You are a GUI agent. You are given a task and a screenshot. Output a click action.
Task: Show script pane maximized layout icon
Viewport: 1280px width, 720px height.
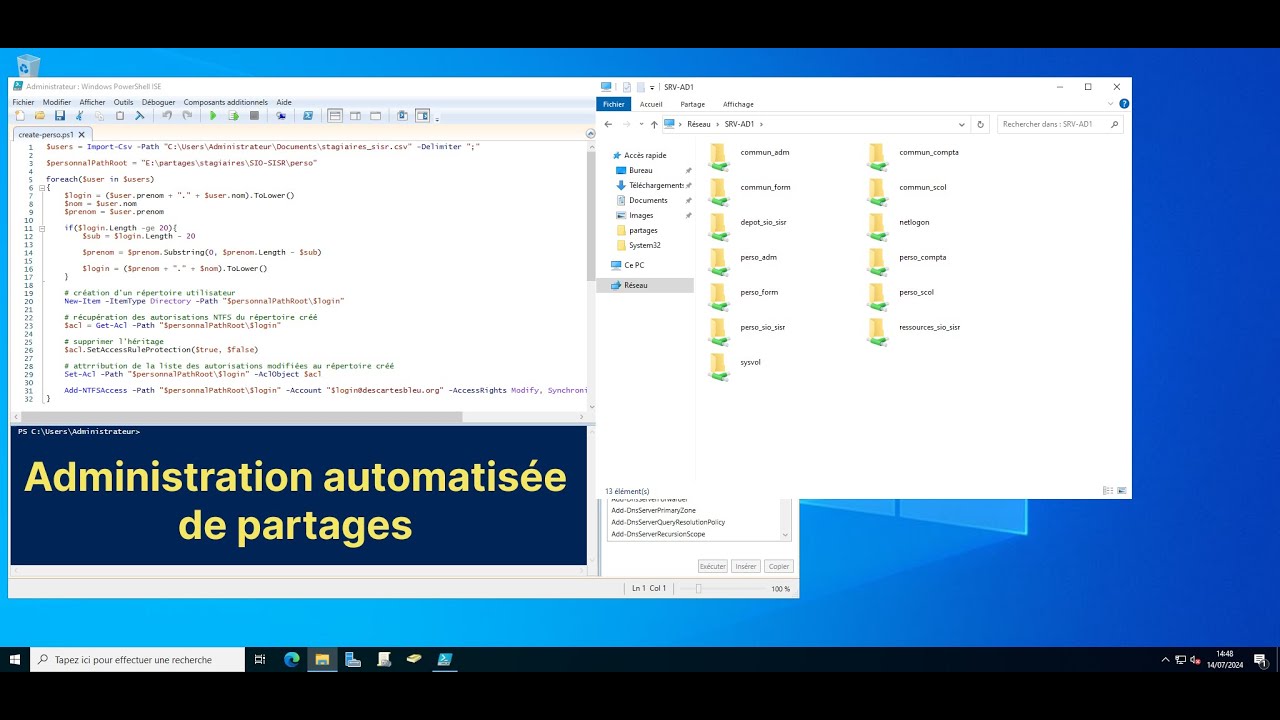tap(375, 116)
